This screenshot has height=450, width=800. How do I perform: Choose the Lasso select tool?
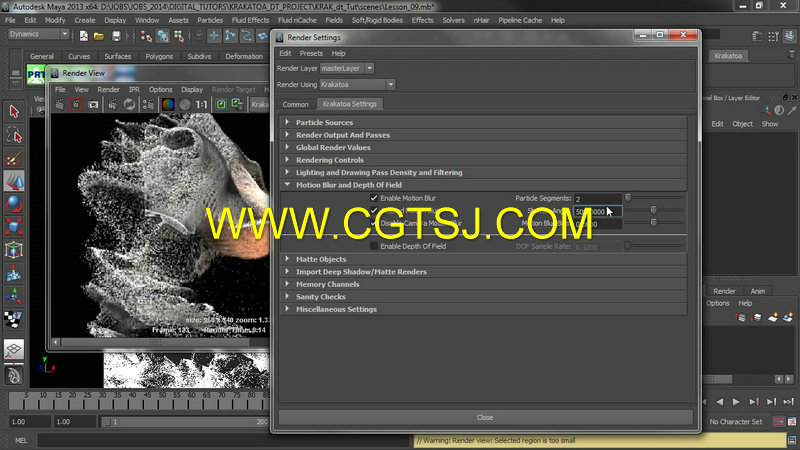coord(14,135)
